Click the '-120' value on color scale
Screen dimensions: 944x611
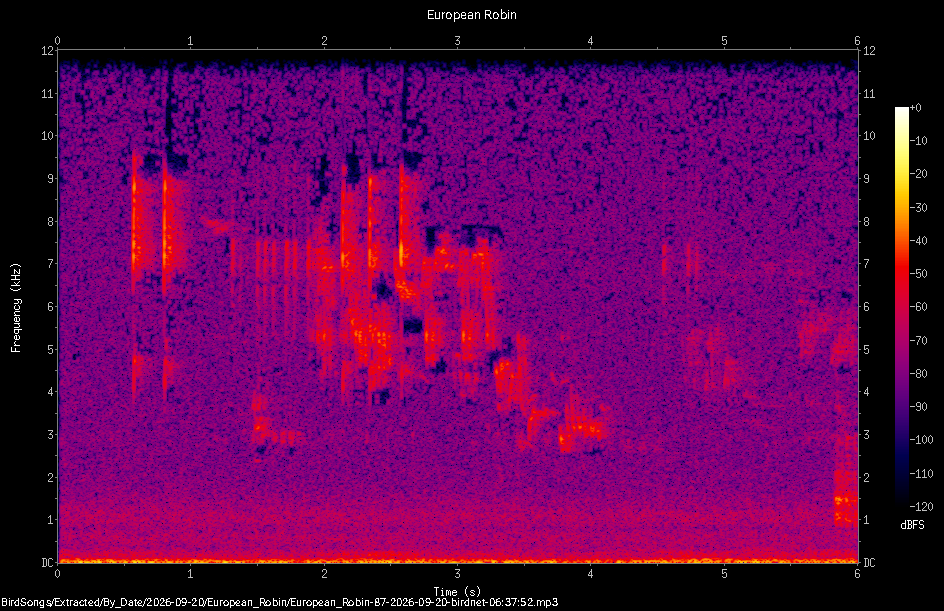pos(922,506)
